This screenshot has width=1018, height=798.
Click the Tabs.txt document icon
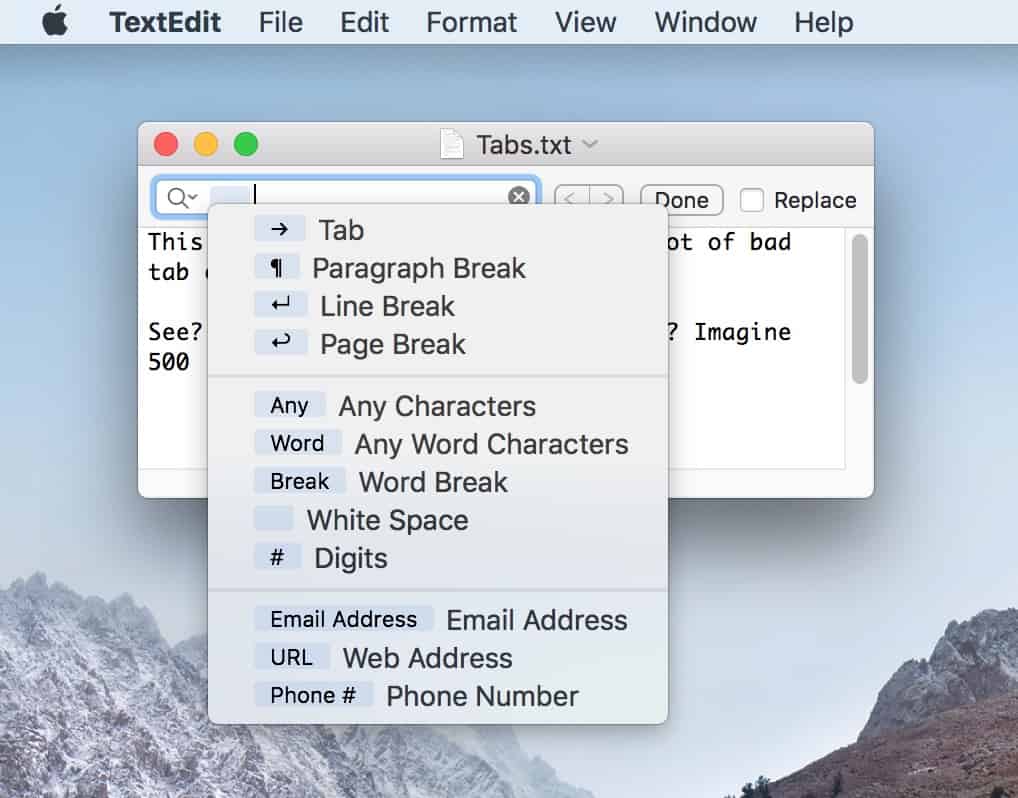(x=452, y=144)
